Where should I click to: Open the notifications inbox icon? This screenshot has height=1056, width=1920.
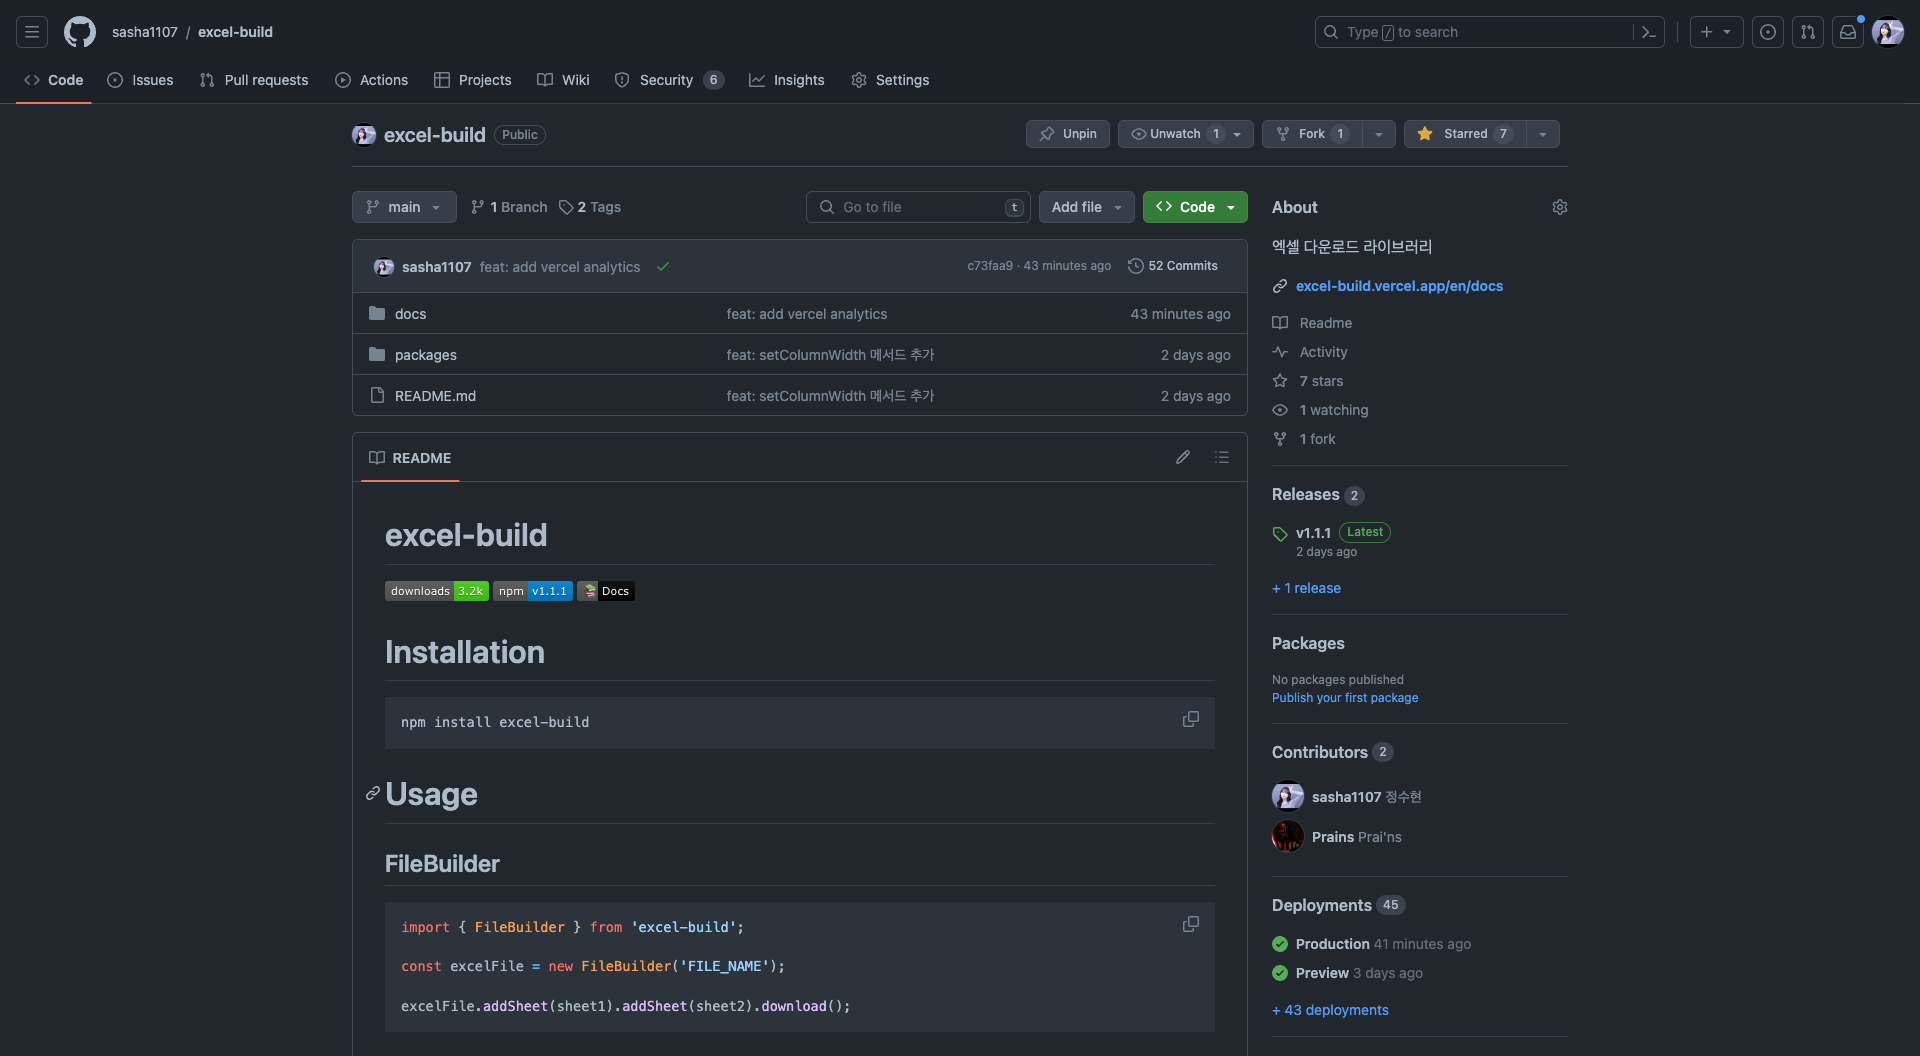[1848, 32]
